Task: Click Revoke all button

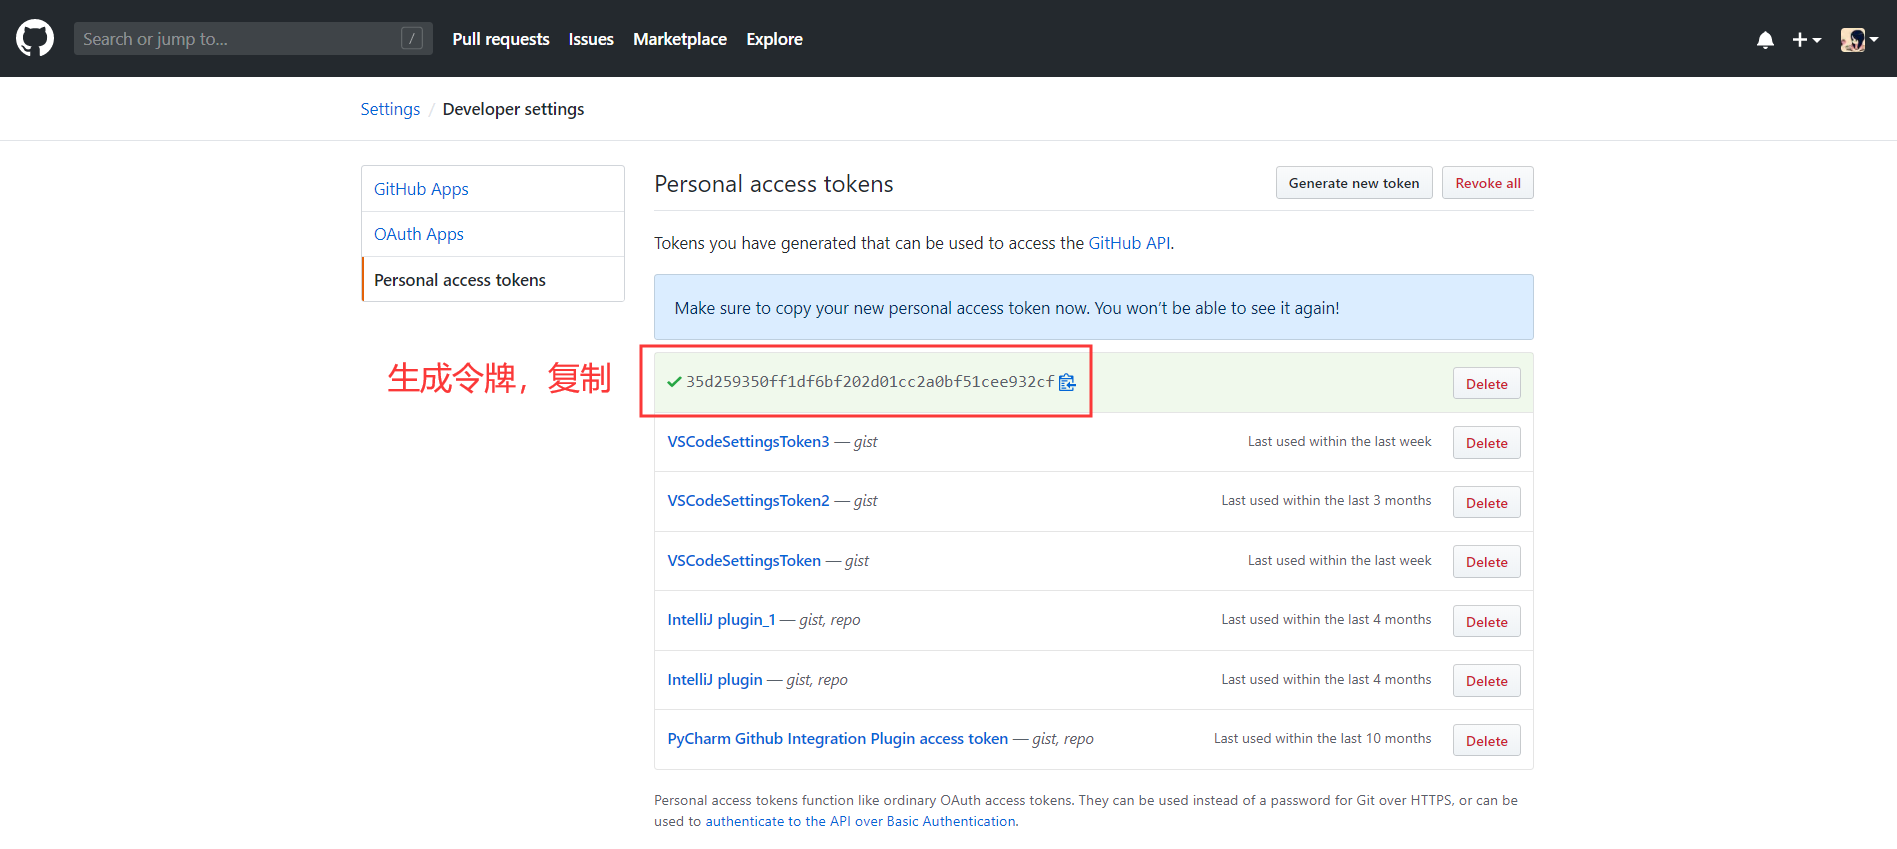Action: [1488, 183]
